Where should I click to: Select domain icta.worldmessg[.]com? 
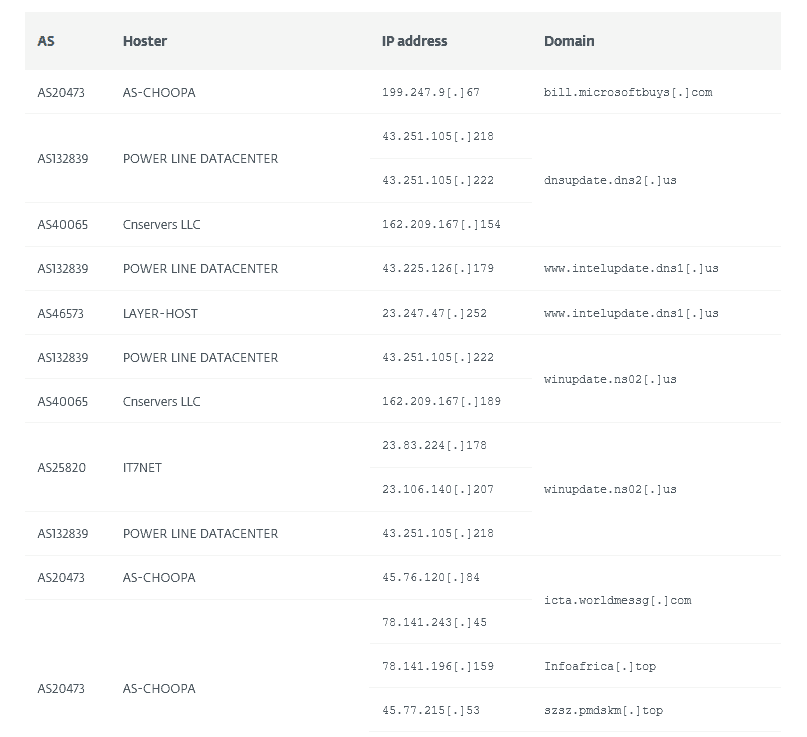618,600
